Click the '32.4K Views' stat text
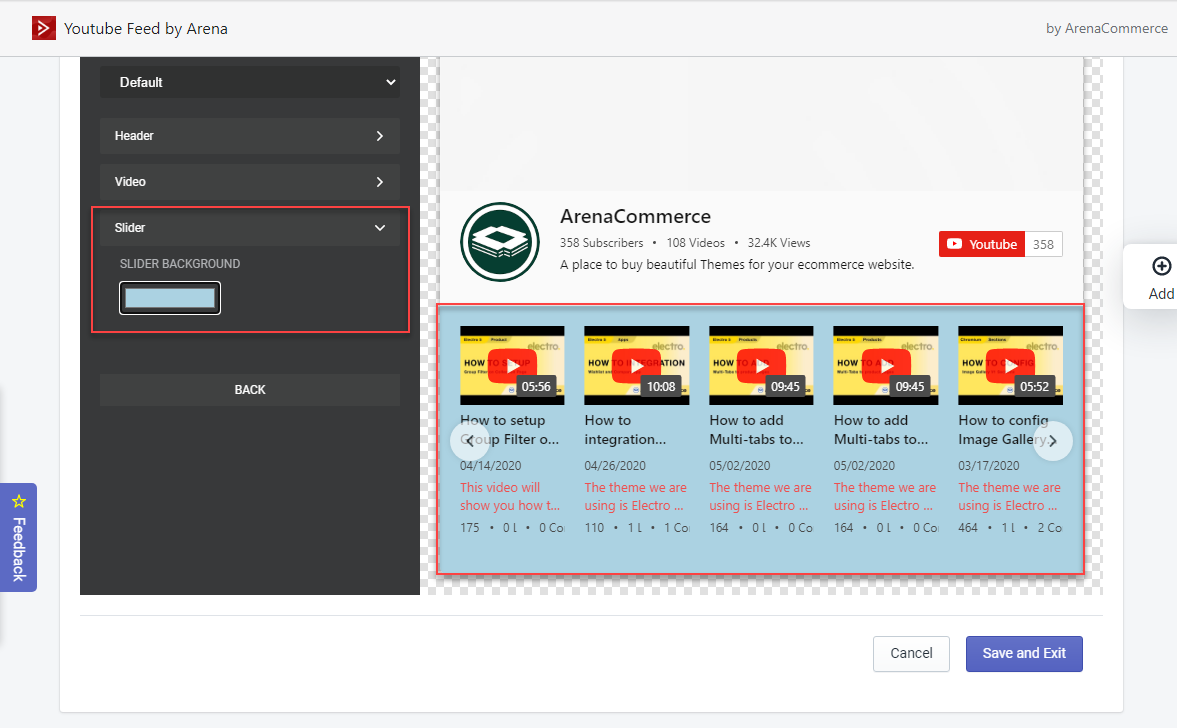Screen dimensions: 1177x728 [779, 243]
